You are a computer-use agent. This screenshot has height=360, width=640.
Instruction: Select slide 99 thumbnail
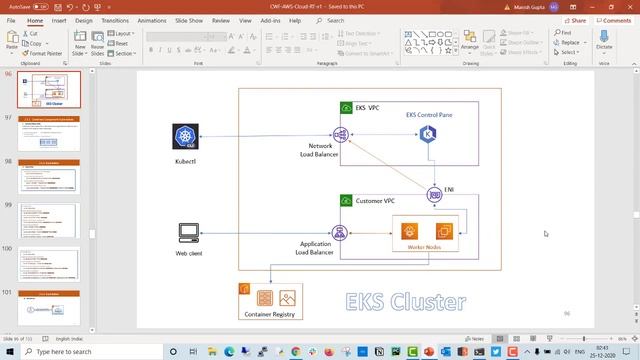click(x=49, y=221)
